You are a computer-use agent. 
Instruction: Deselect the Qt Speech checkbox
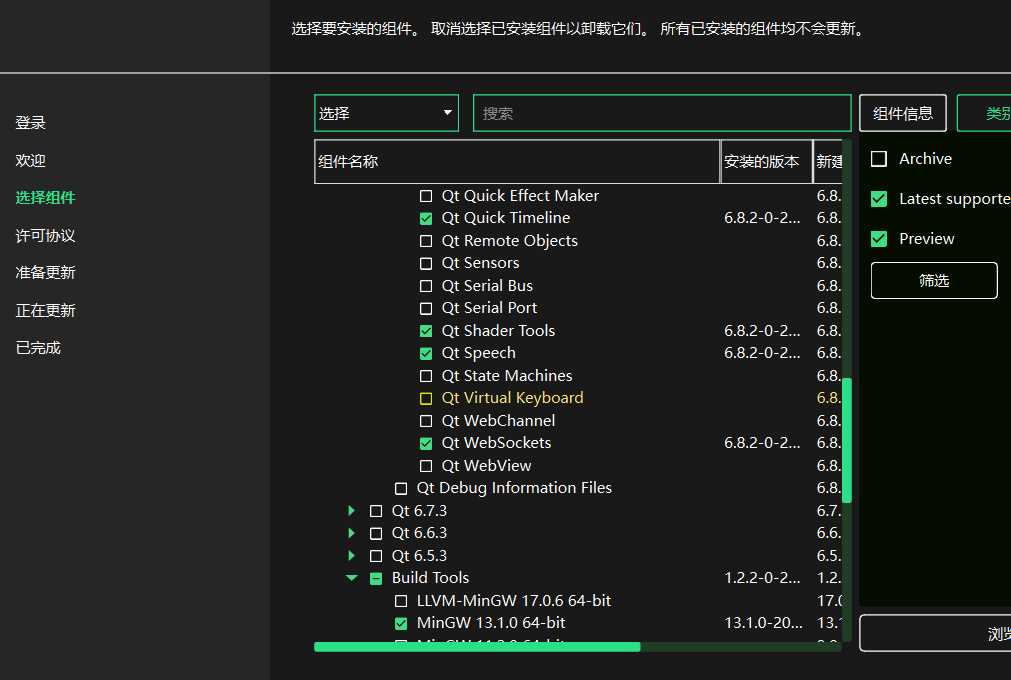(426, 354)
